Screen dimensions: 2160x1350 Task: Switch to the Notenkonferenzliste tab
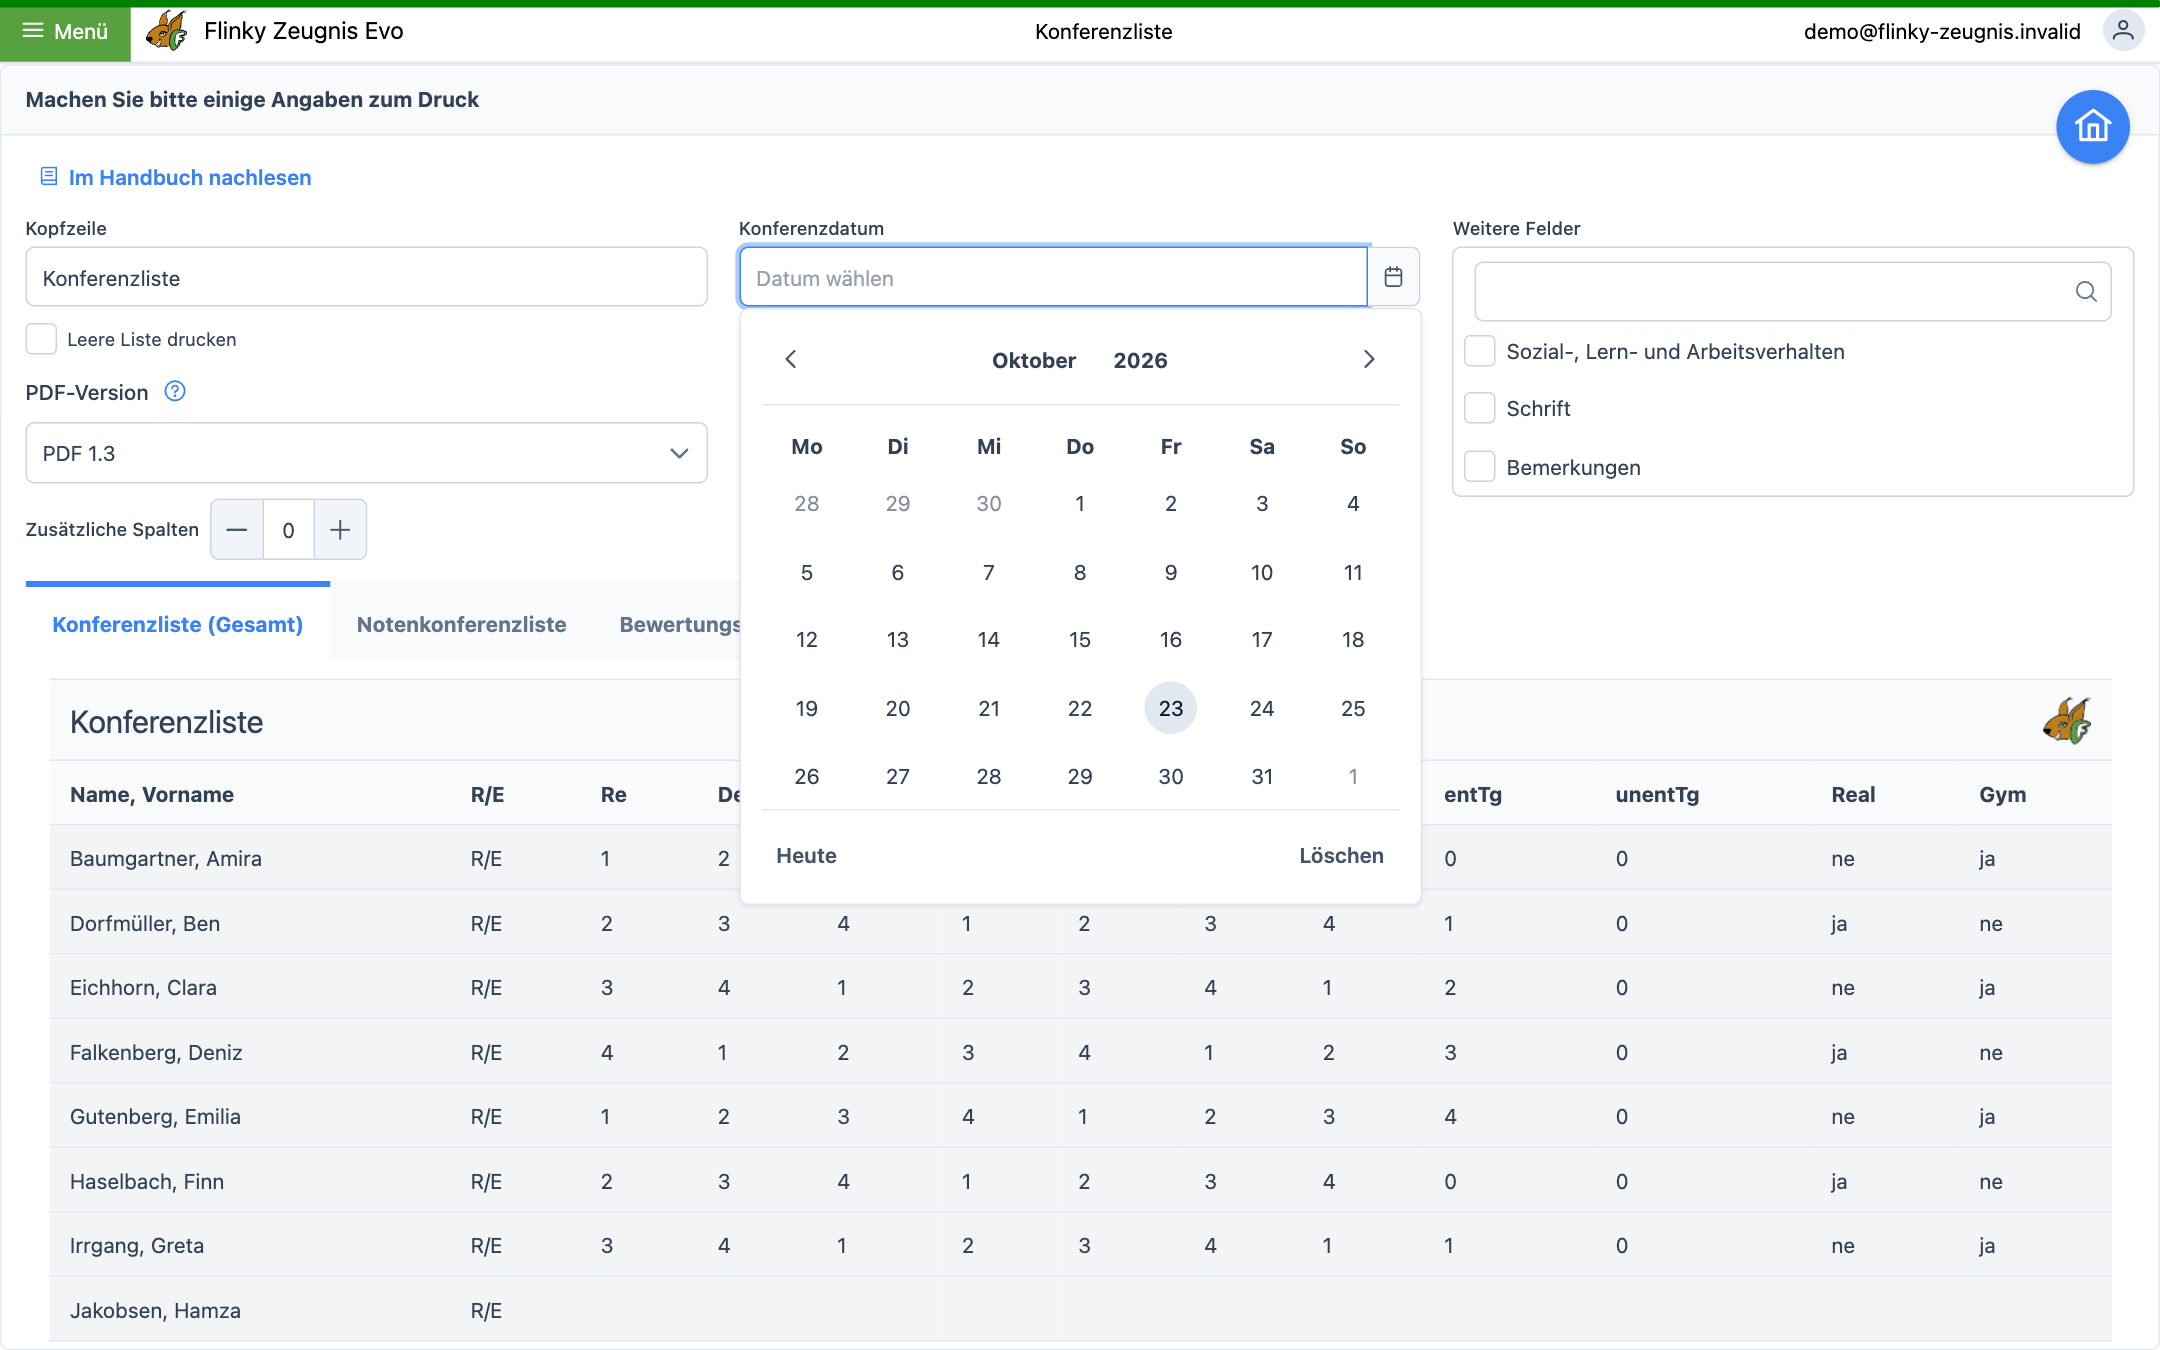[x=461, y=624]
